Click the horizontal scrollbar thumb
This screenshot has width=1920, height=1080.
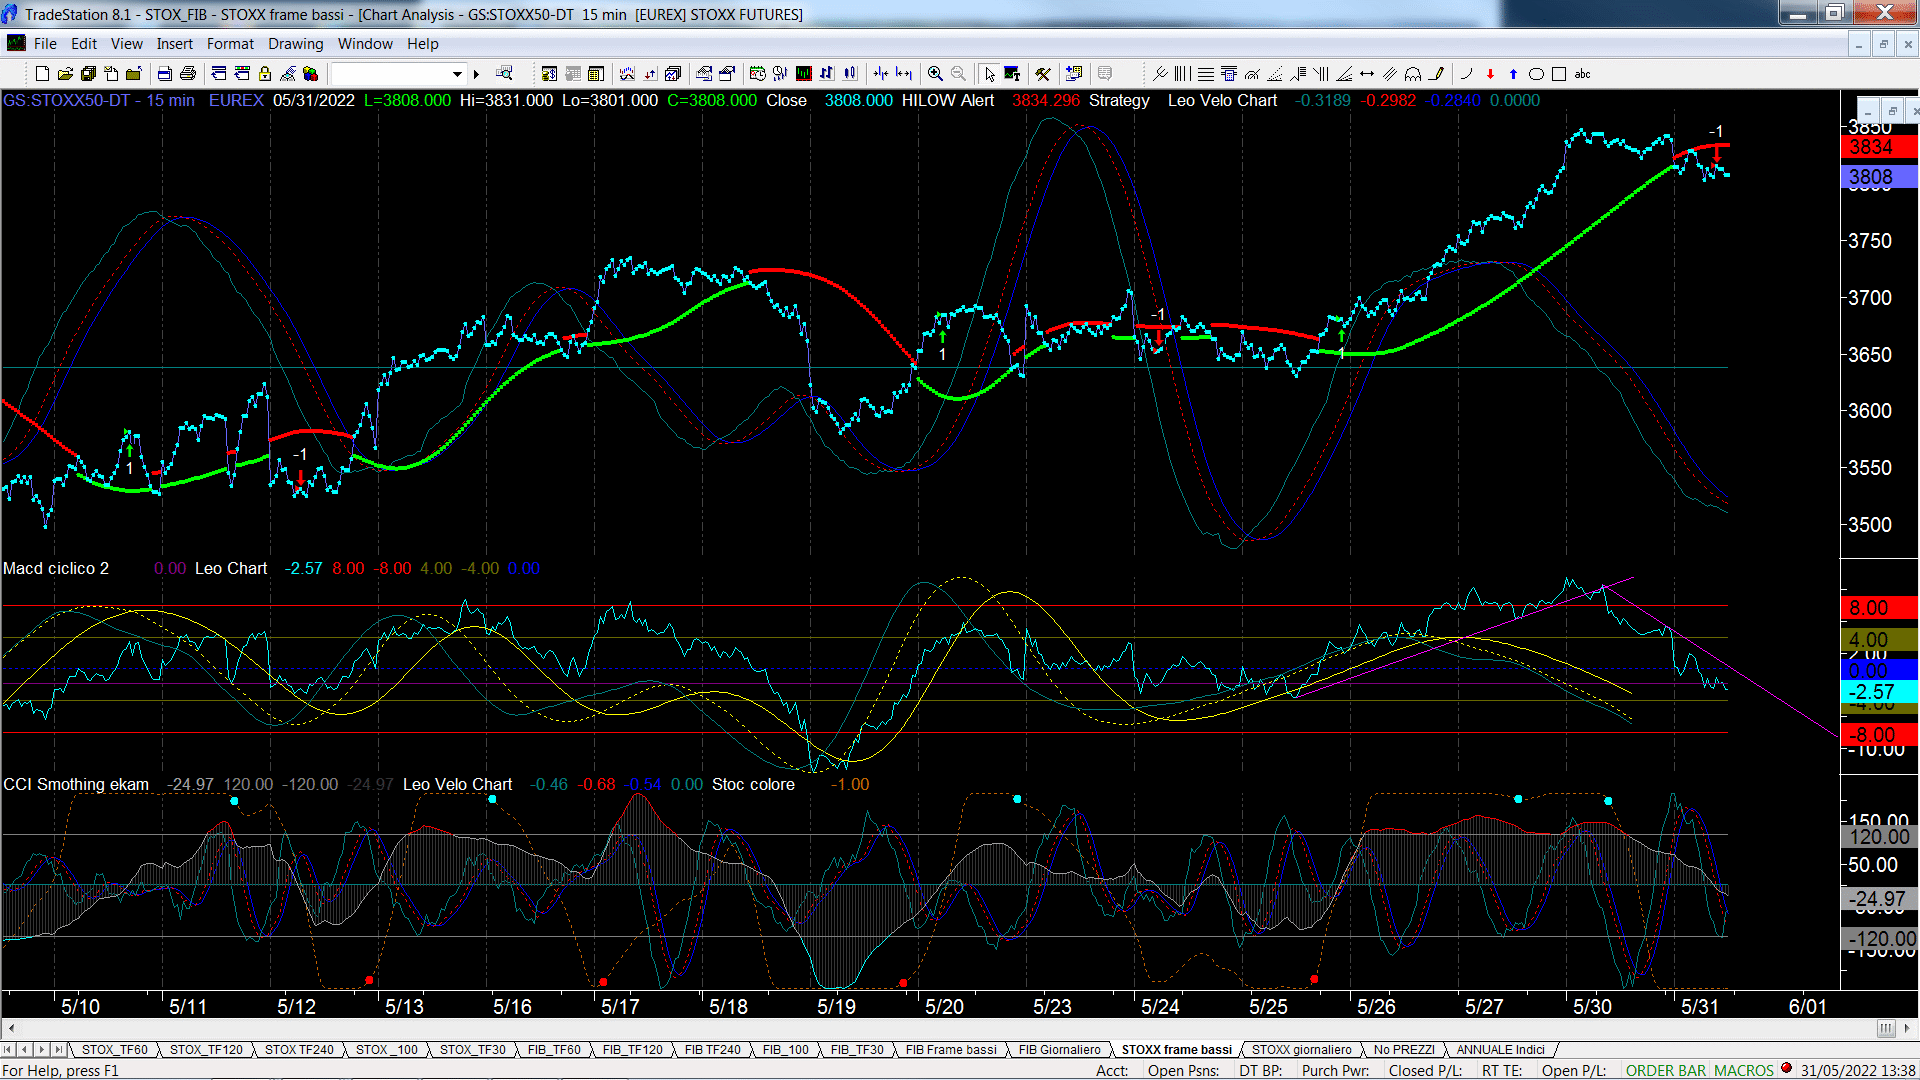(1886, 1028)
